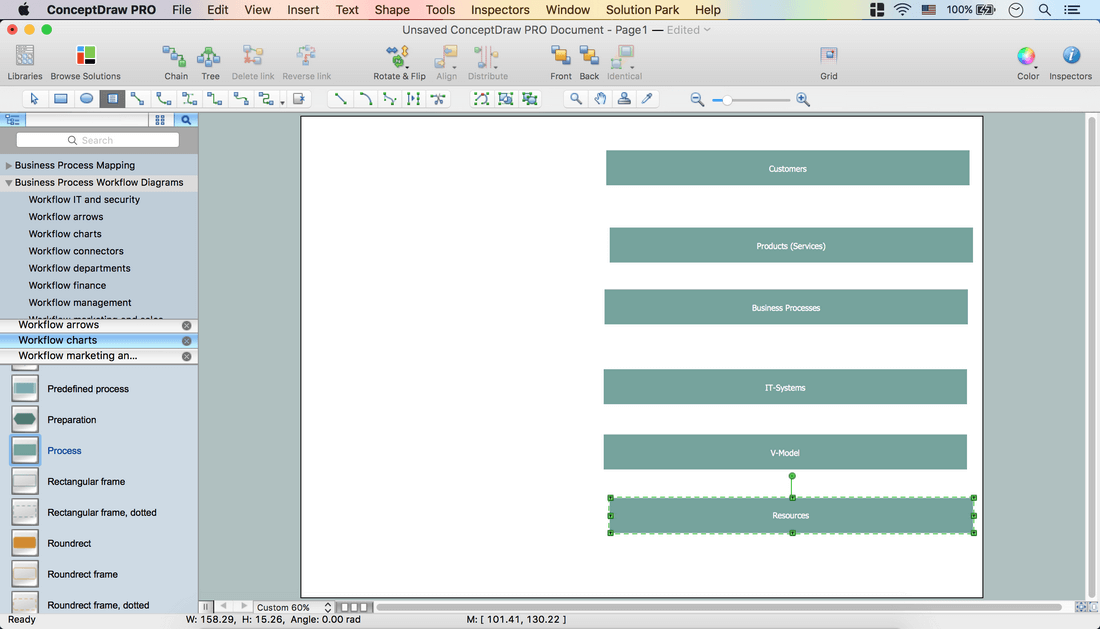Open the Solution Park menu

pyautogui.click(x=642, y=10)
